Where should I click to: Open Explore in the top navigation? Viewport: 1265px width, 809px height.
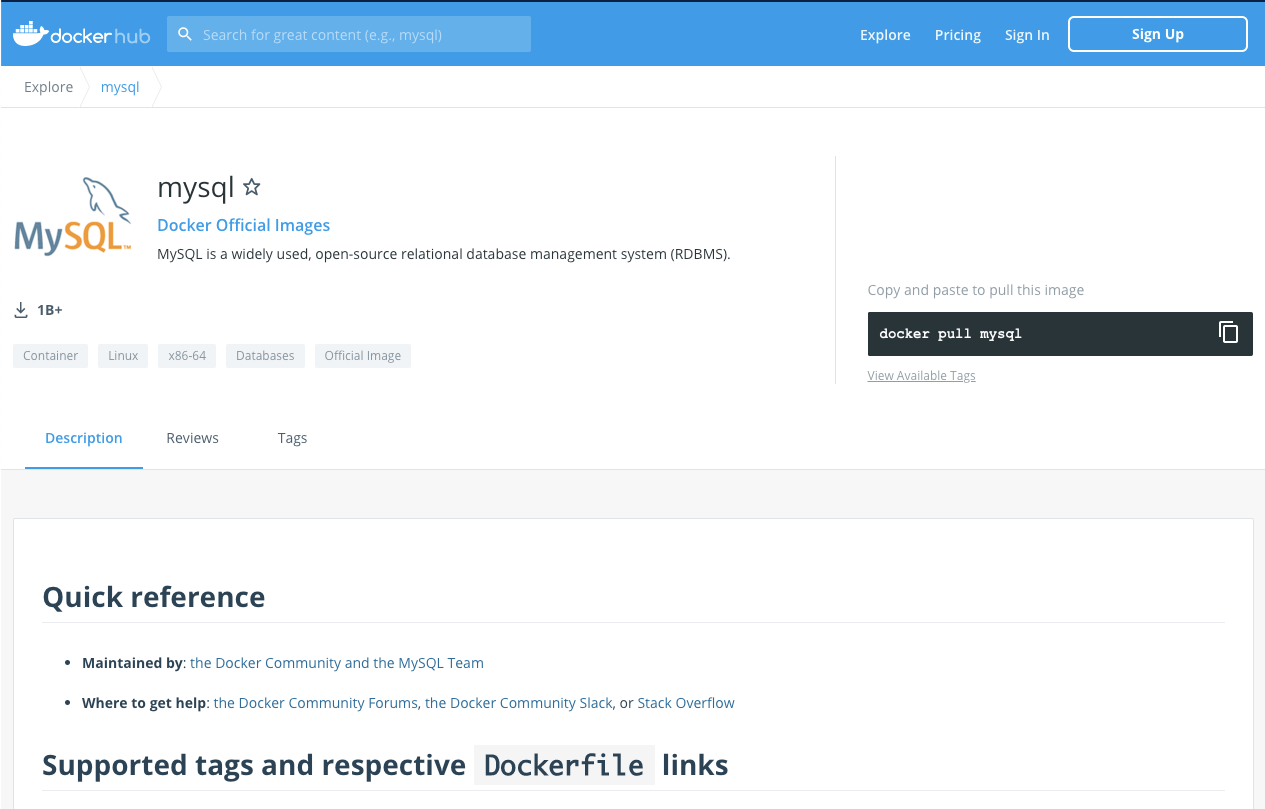(885, 34)
